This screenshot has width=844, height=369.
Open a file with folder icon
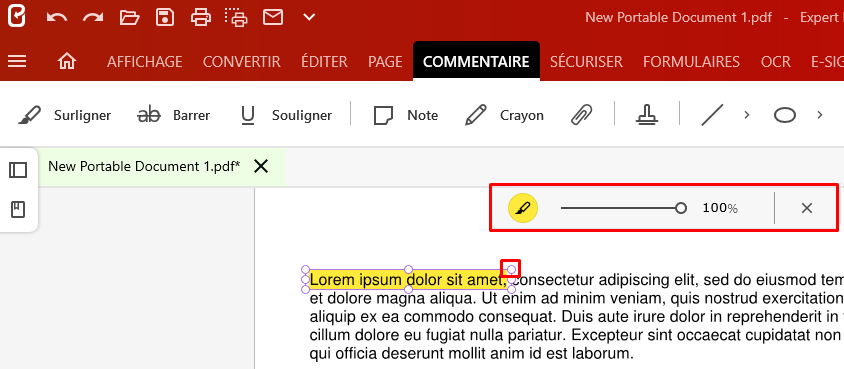(x=129, y=18)
